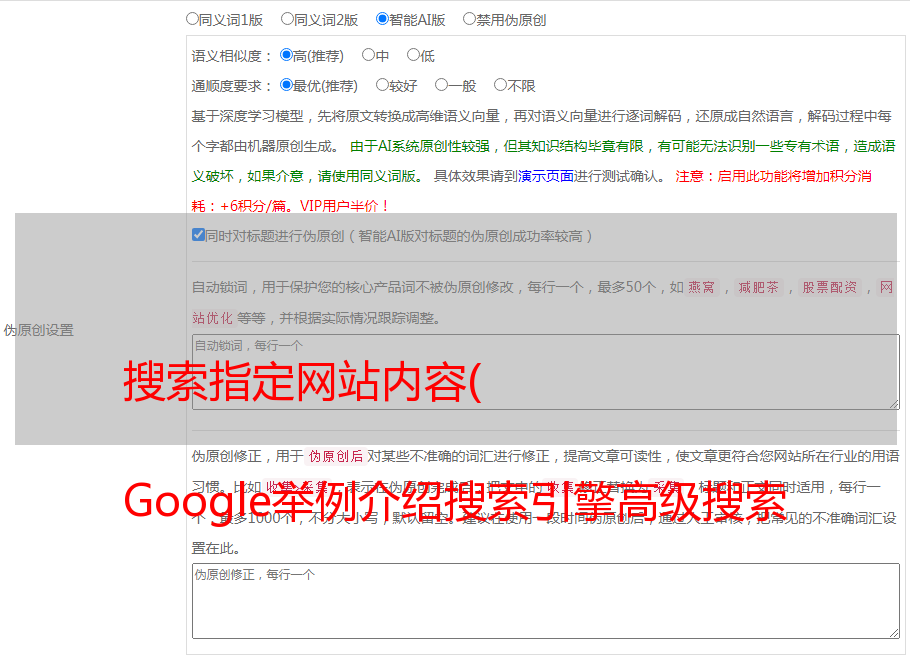Set 语义相似度 to 高(推荐)
The image size is (911, 658).
click(x=286, y=55)
